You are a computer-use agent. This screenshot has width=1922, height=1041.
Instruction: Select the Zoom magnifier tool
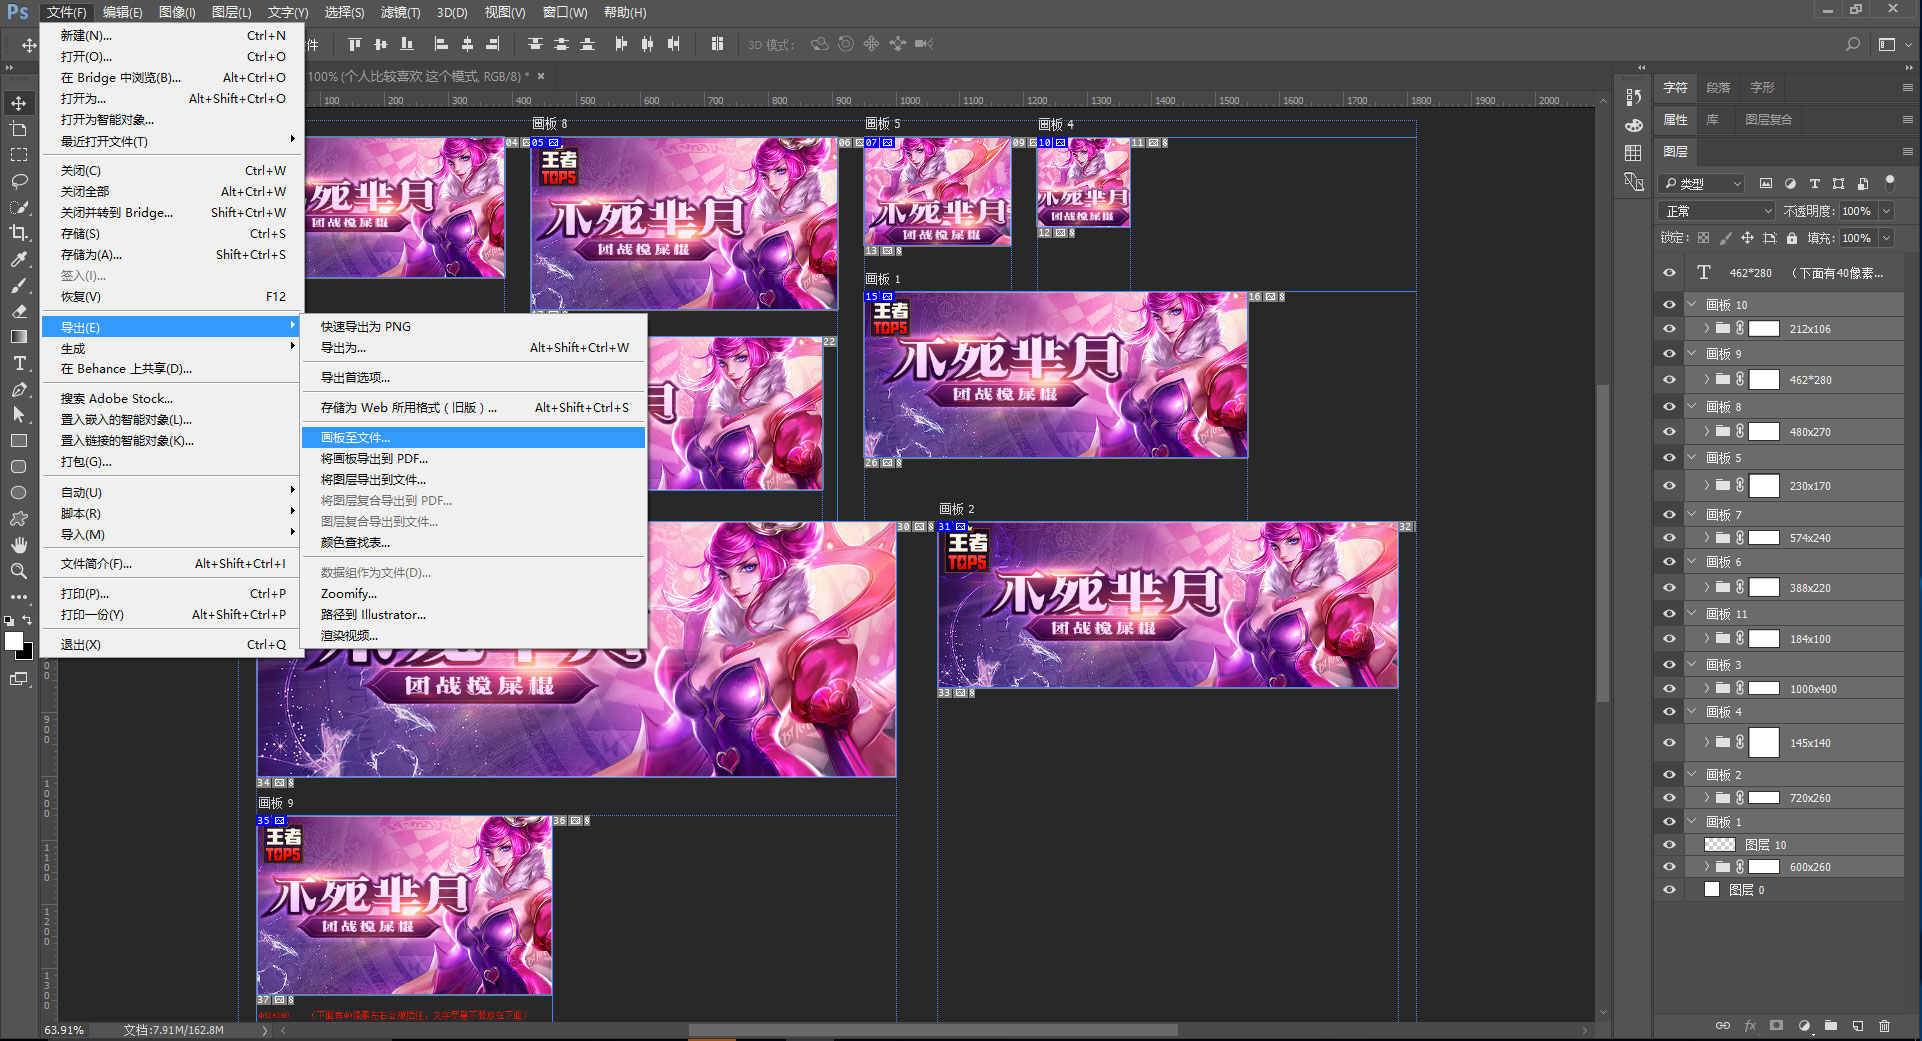coord(19,571)
